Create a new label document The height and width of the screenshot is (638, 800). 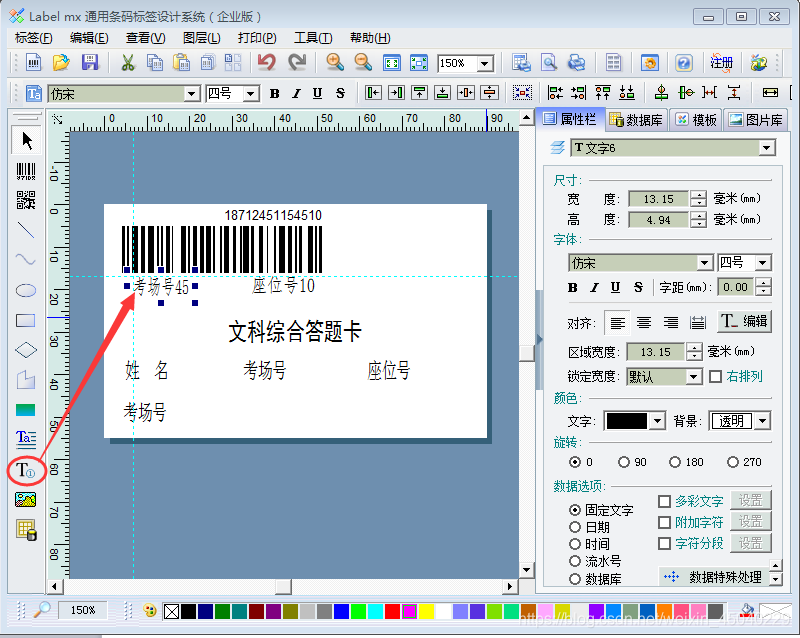[x=34, y=63]
